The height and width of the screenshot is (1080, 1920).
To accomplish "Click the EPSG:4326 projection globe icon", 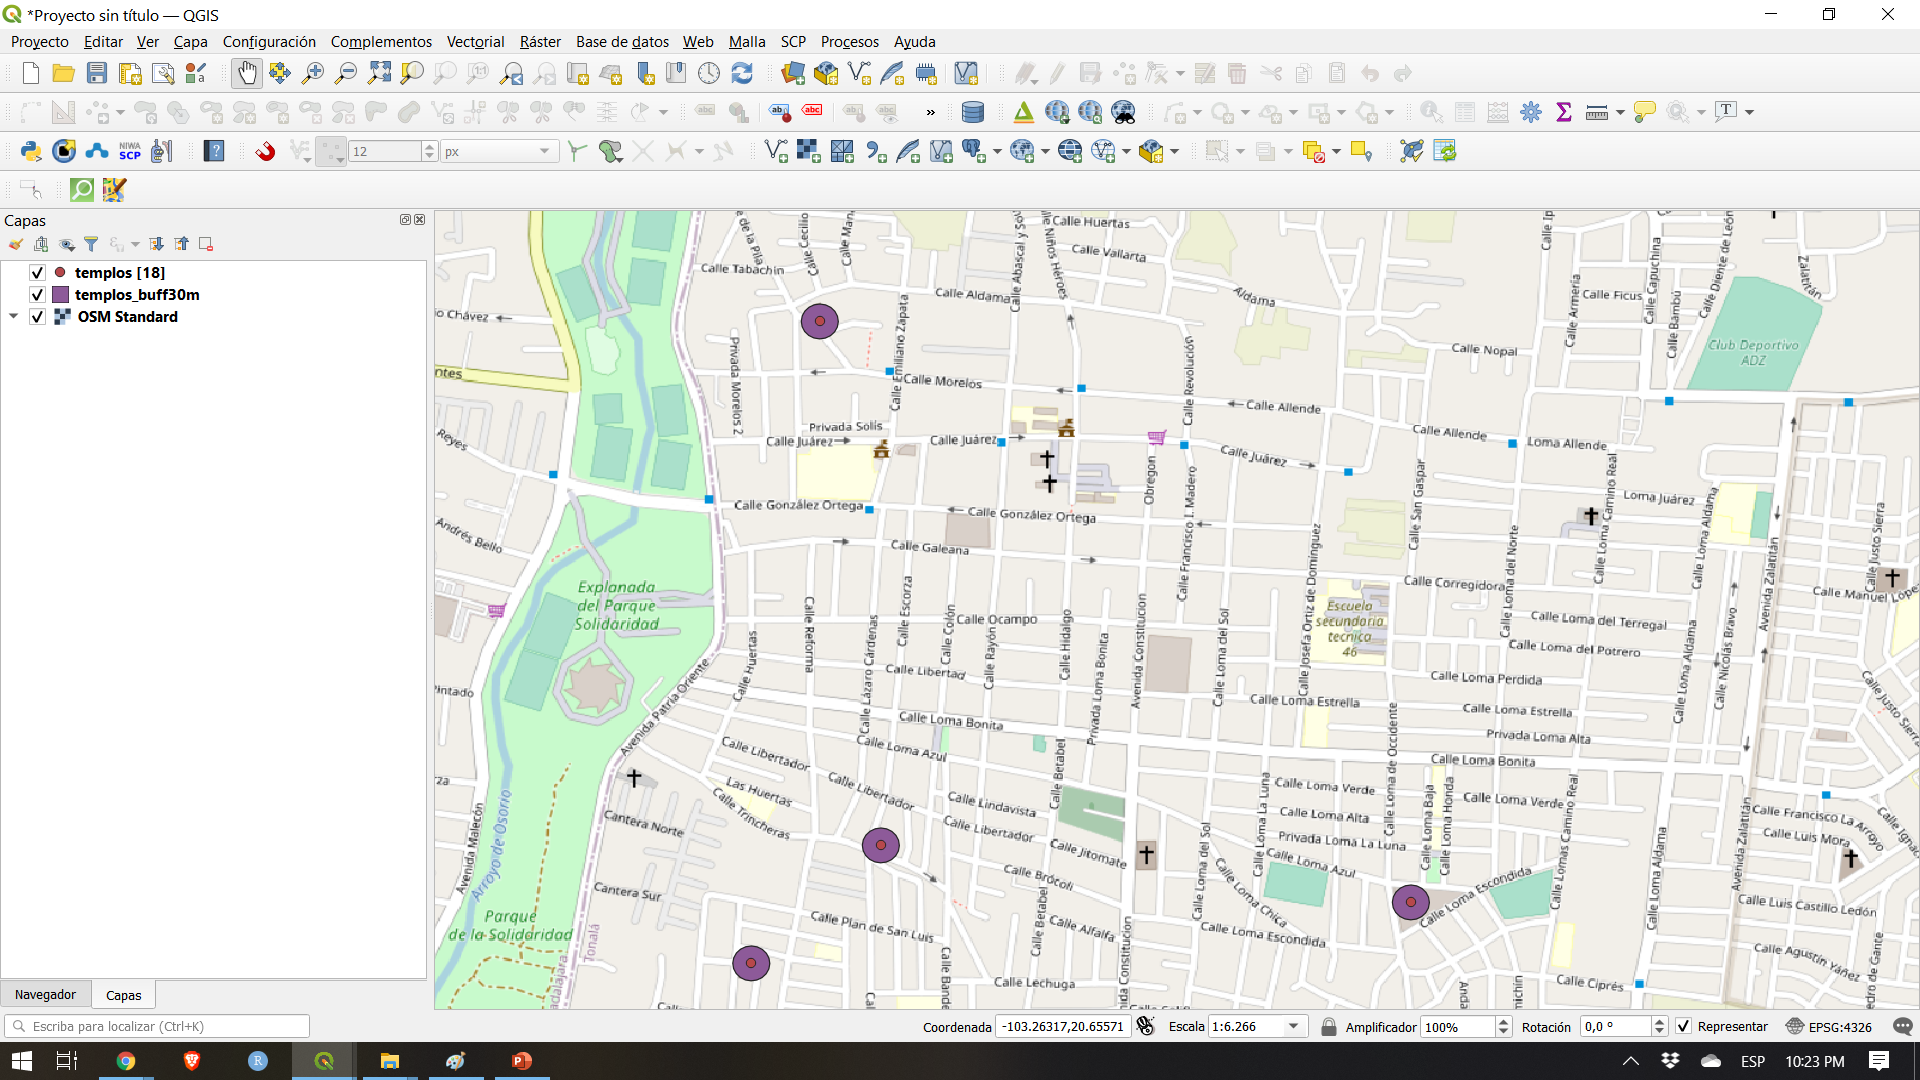I will (1795, 1027).
